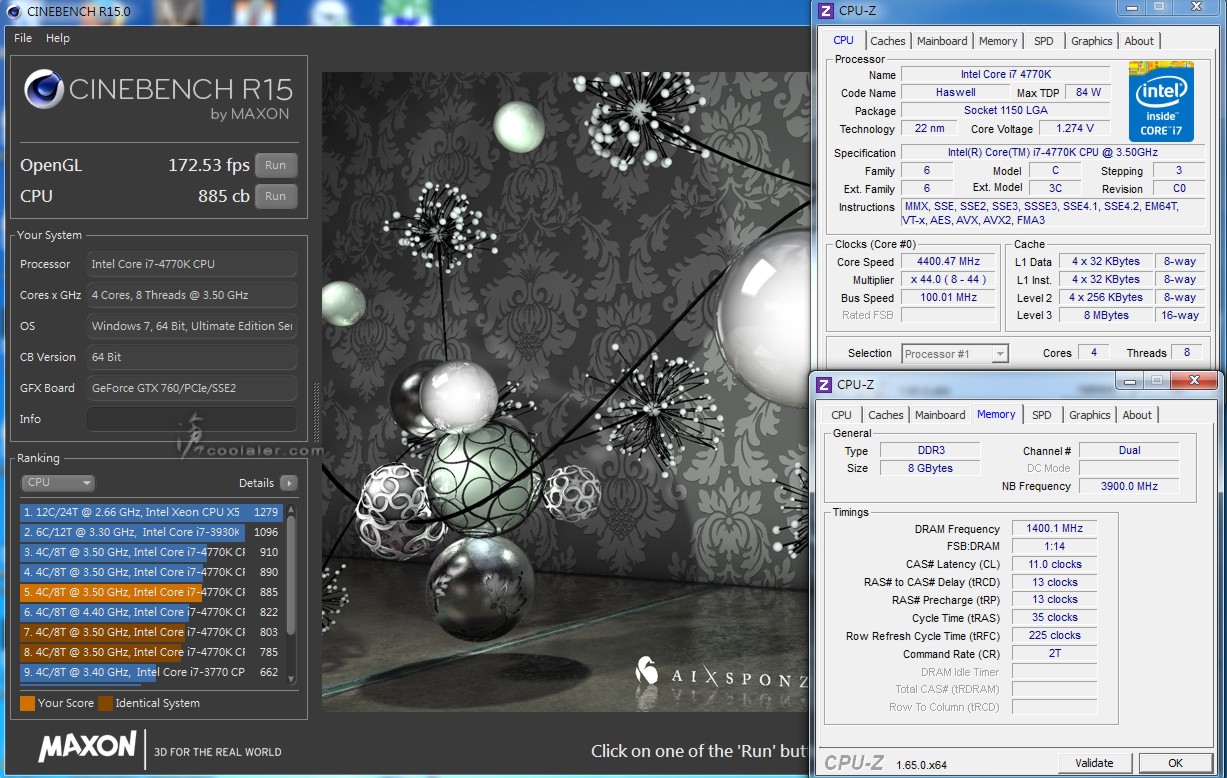Click the Code Name value 'Haswell'
This screenshot has height=778, width=1227.
pyautogui.click(x=955, y=93)
